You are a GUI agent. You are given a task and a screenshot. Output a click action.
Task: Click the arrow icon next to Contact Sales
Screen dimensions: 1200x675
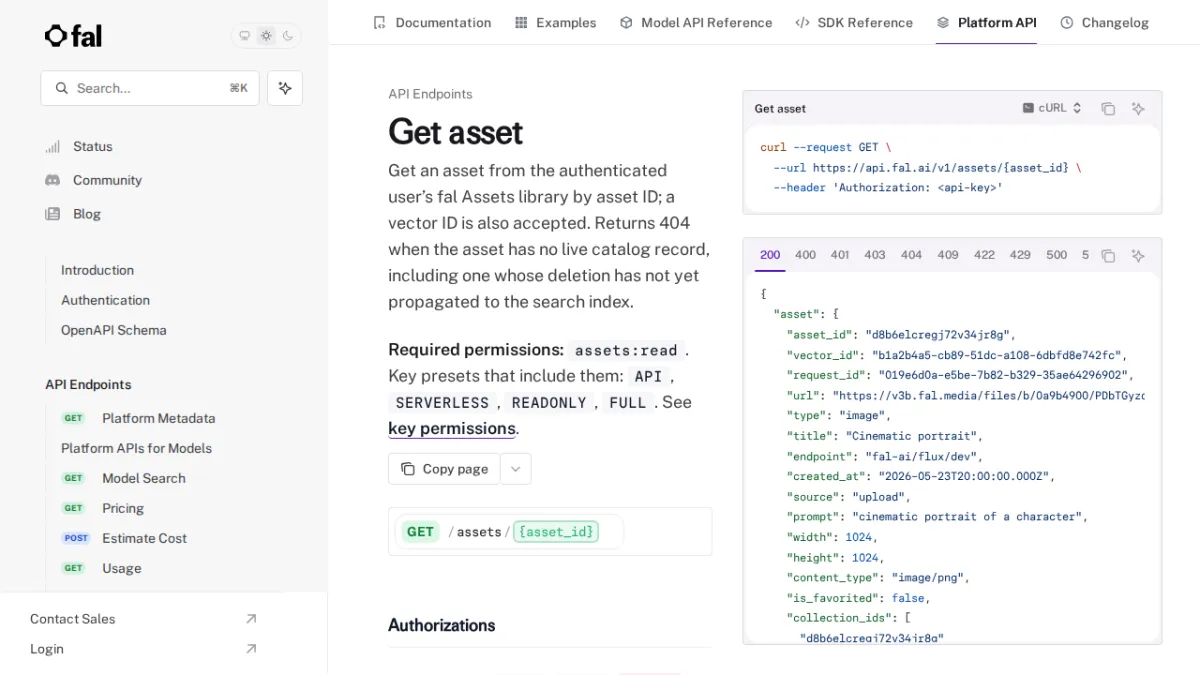[x=251, y=619]
